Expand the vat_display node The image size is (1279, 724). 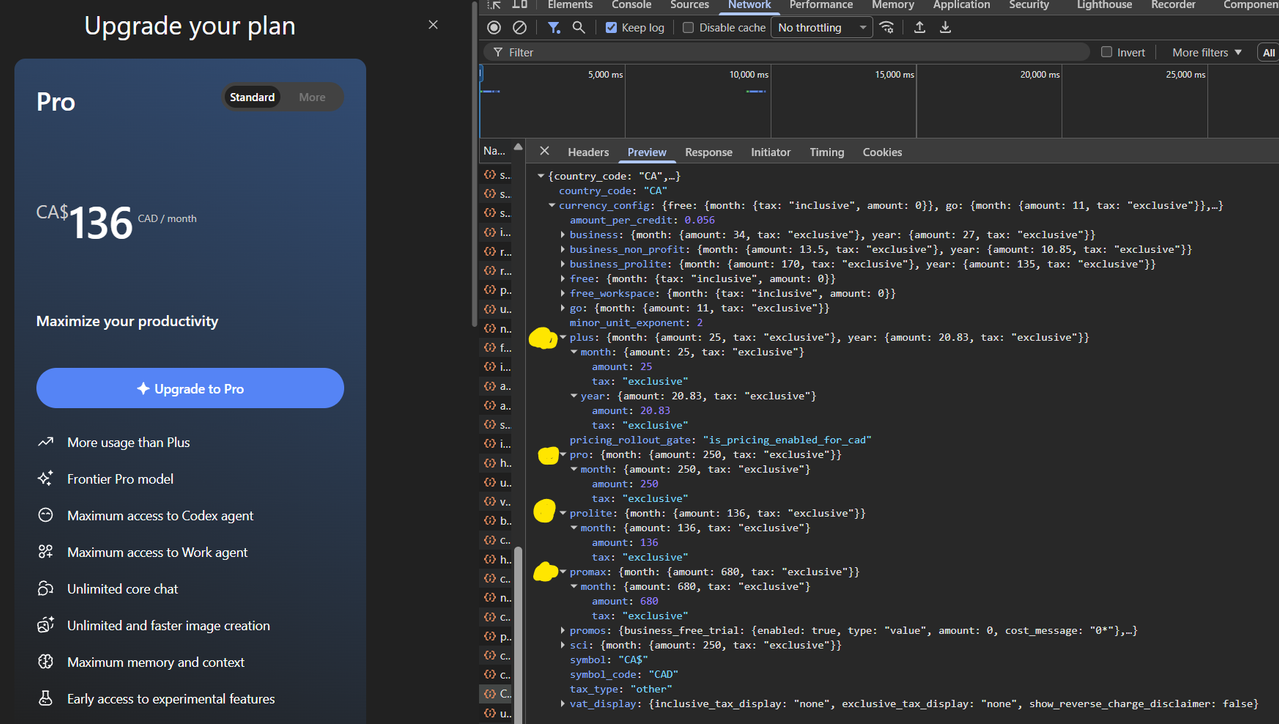pyautogui.click(x=562, y=704)
